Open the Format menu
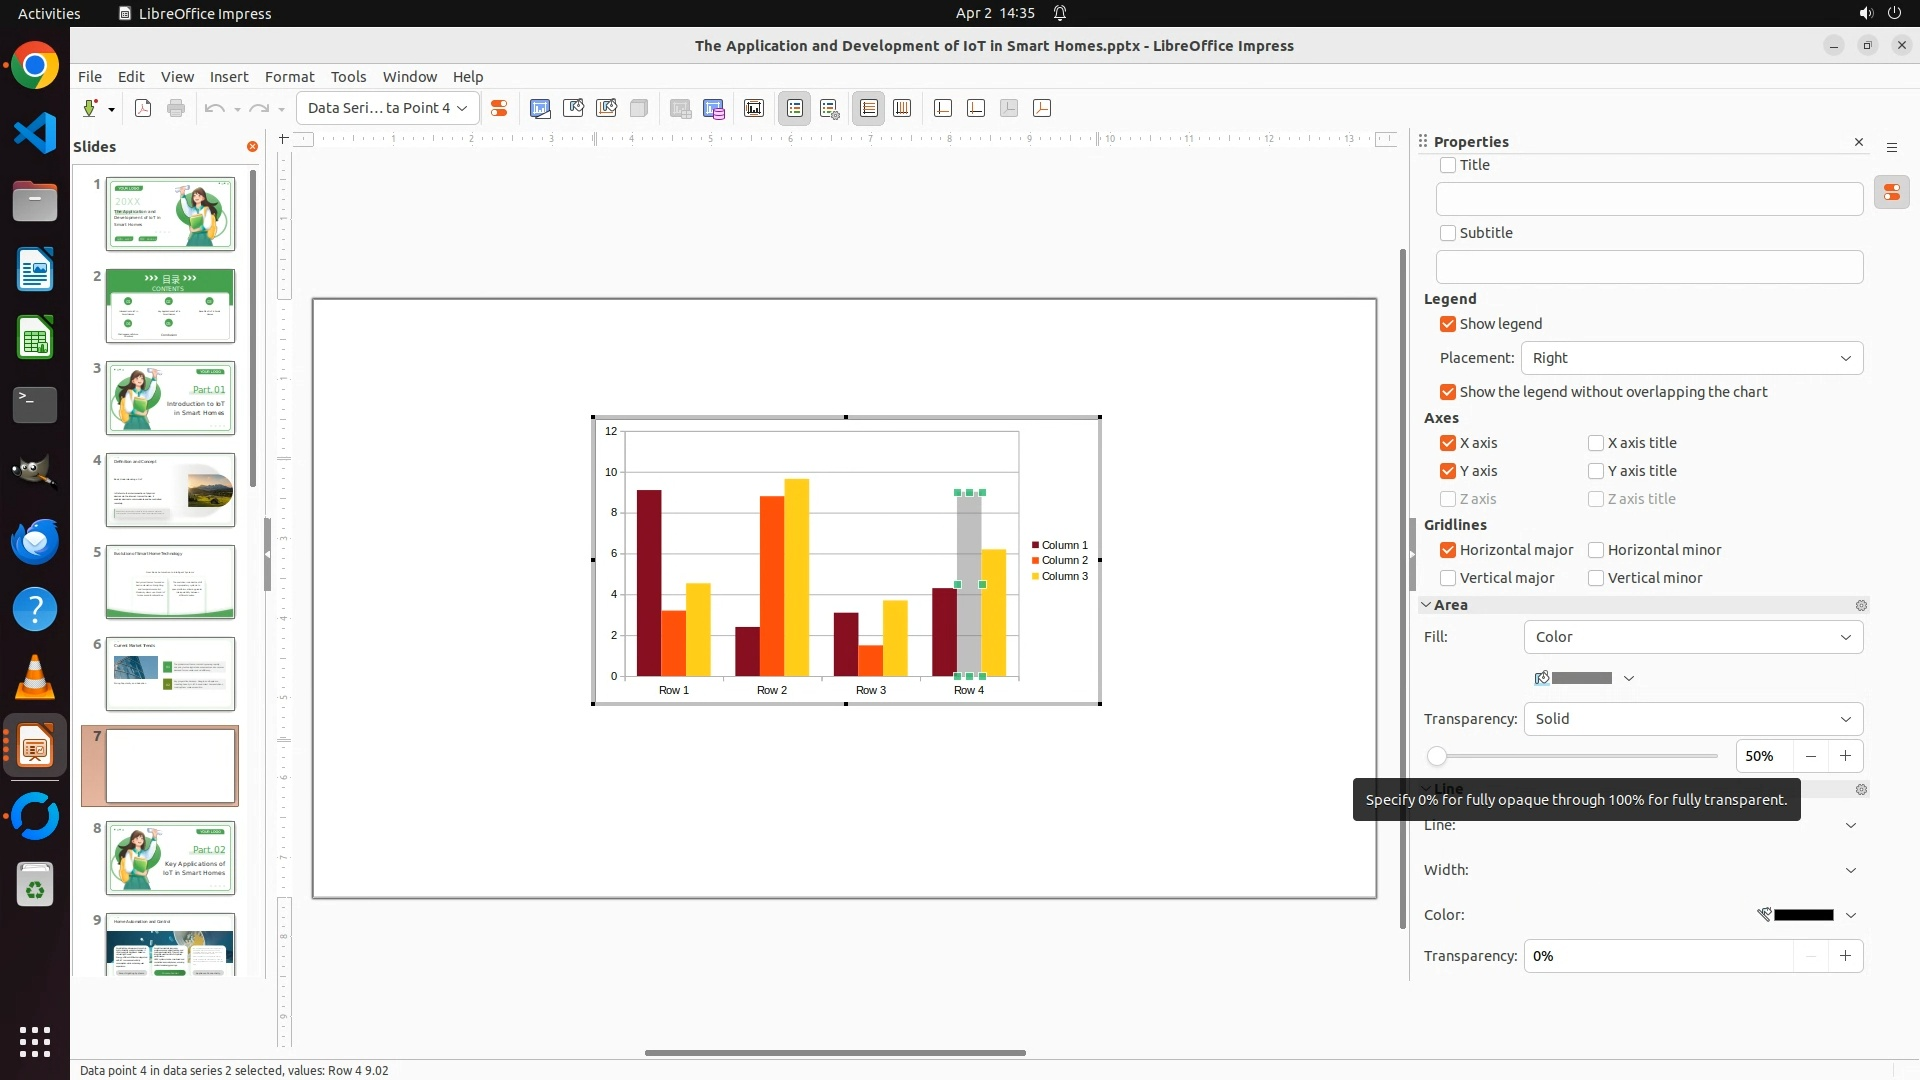Image resolution: width=1920 pixels, height=1080 pixels. [x=289, y=77]
